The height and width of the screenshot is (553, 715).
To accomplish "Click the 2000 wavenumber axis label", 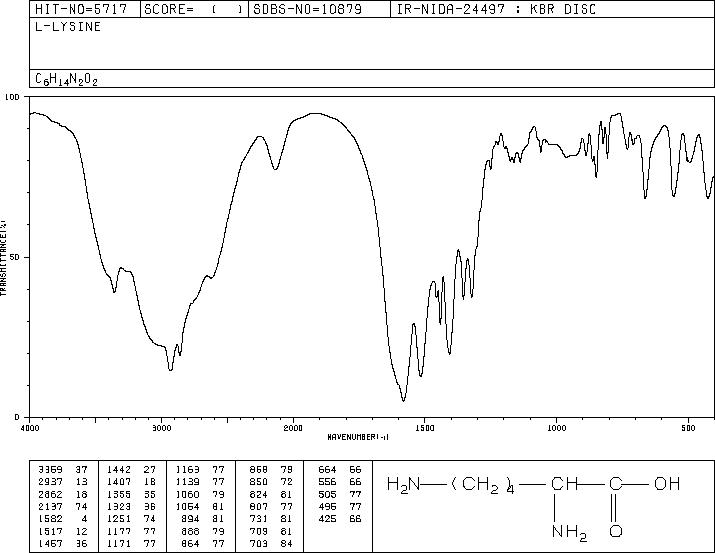I will click(293, 428).
